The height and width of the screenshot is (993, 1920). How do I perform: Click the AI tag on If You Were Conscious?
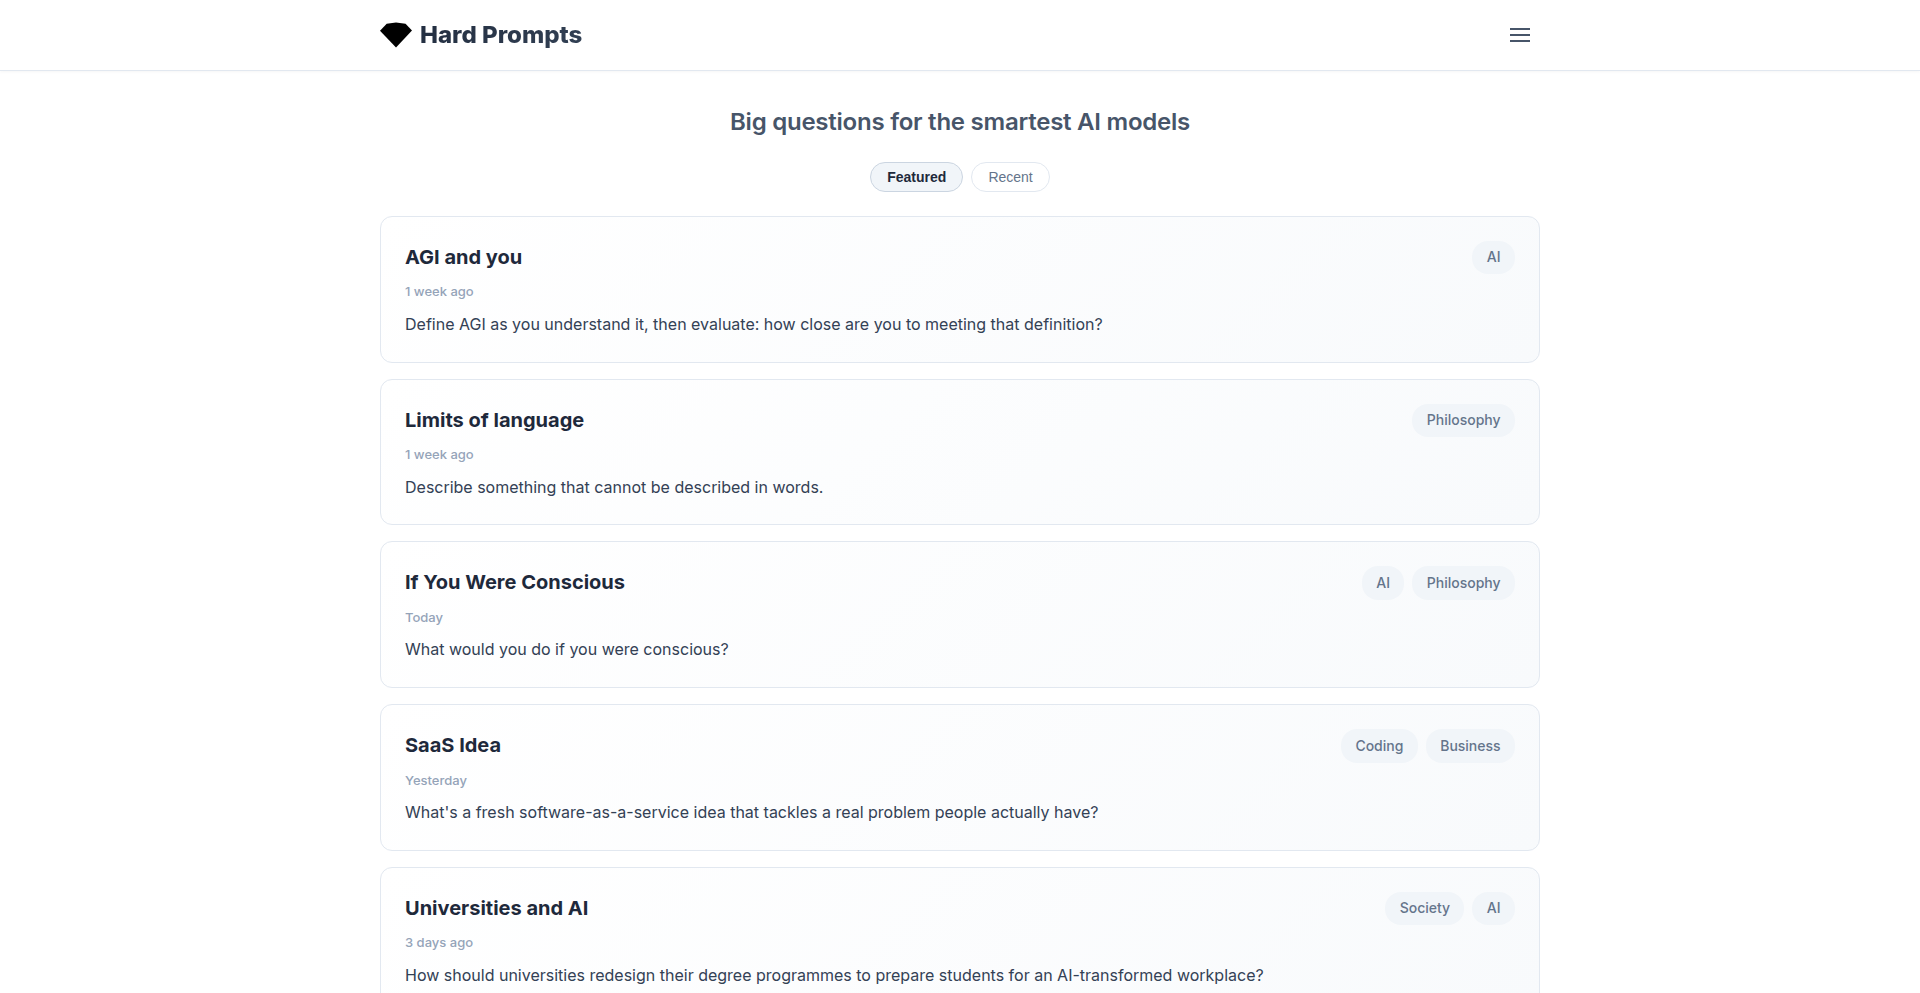click(x=1382, y=582)
